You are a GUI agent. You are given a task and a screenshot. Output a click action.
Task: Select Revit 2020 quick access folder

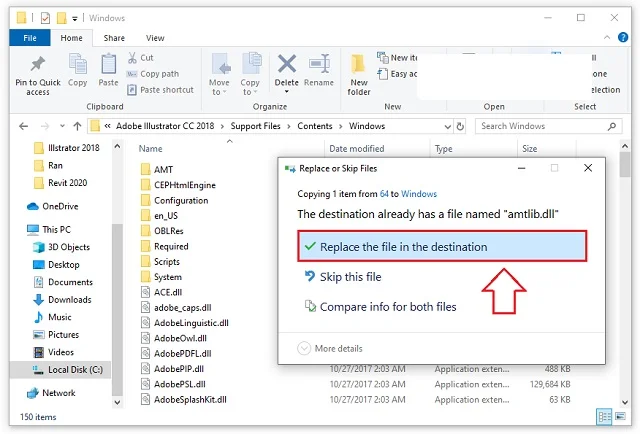pos(60,183)
